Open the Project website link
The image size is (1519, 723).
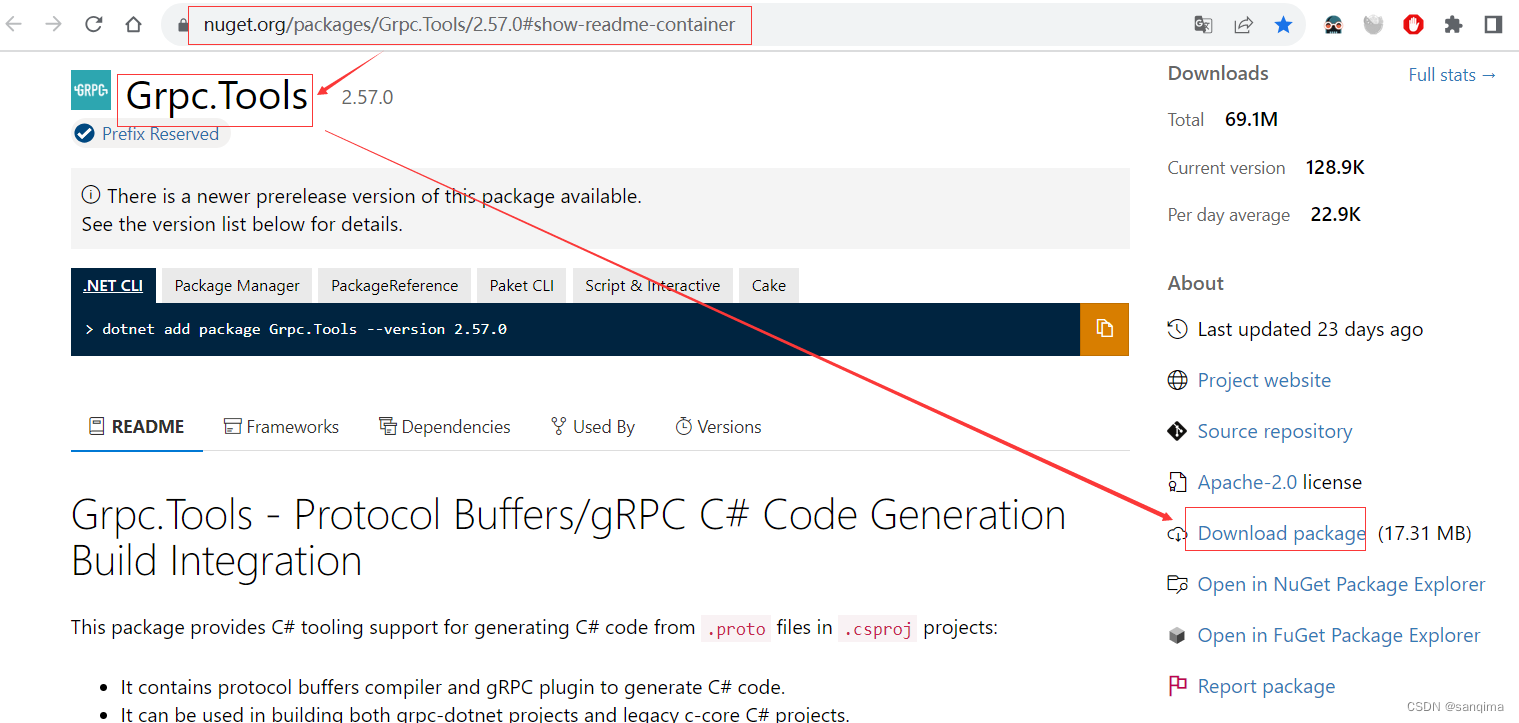tap(1264, 380)
